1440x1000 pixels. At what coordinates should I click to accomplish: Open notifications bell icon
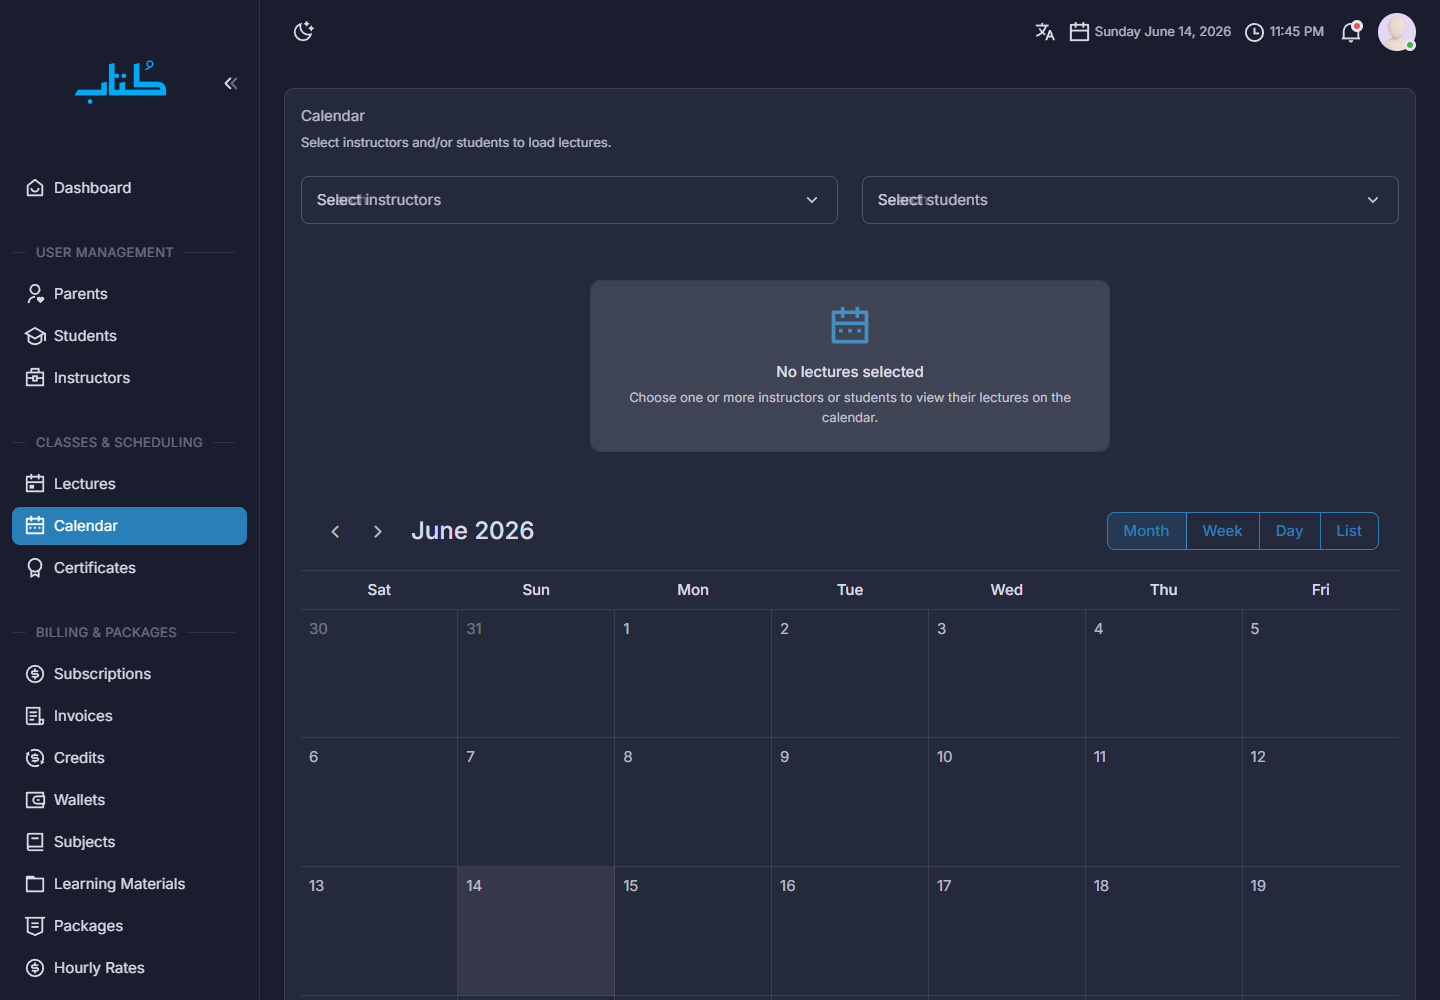point(1351,32)
